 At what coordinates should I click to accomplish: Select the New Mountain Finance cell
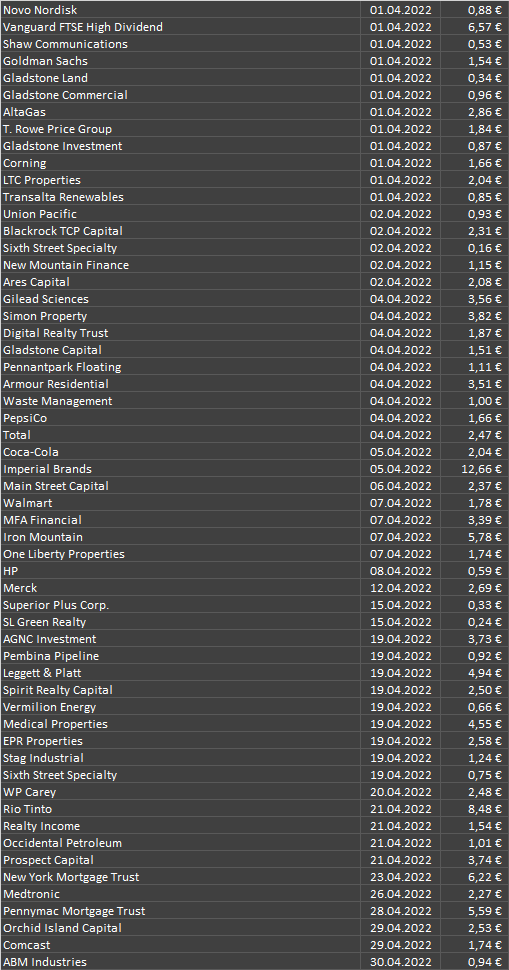(181, 265)
